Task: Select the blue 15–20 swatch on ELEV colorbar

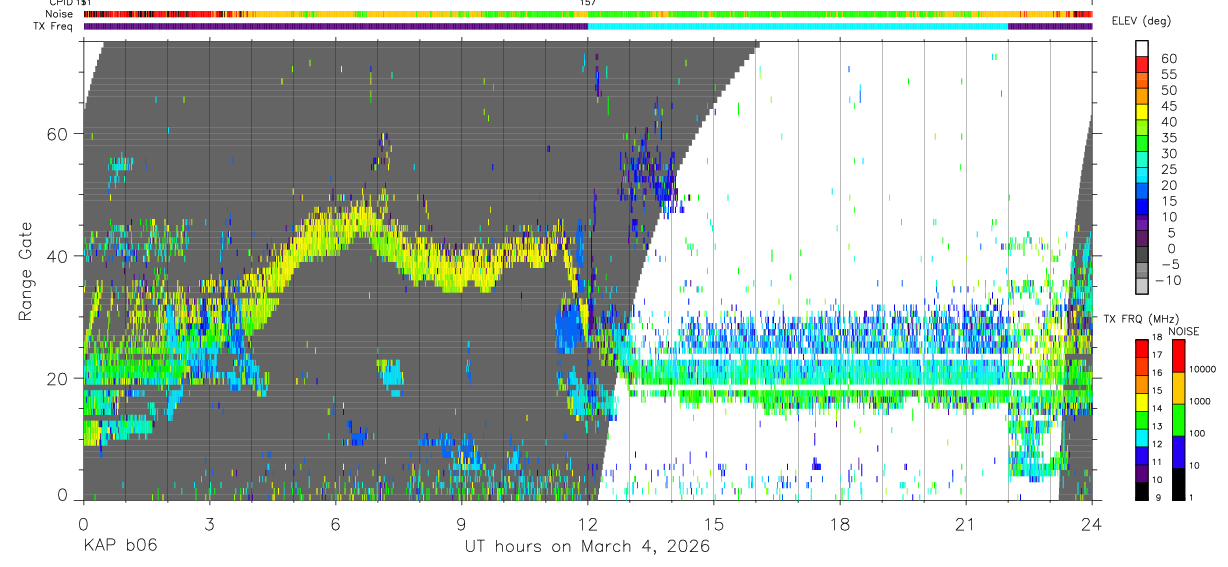Action: (1143, 193)
